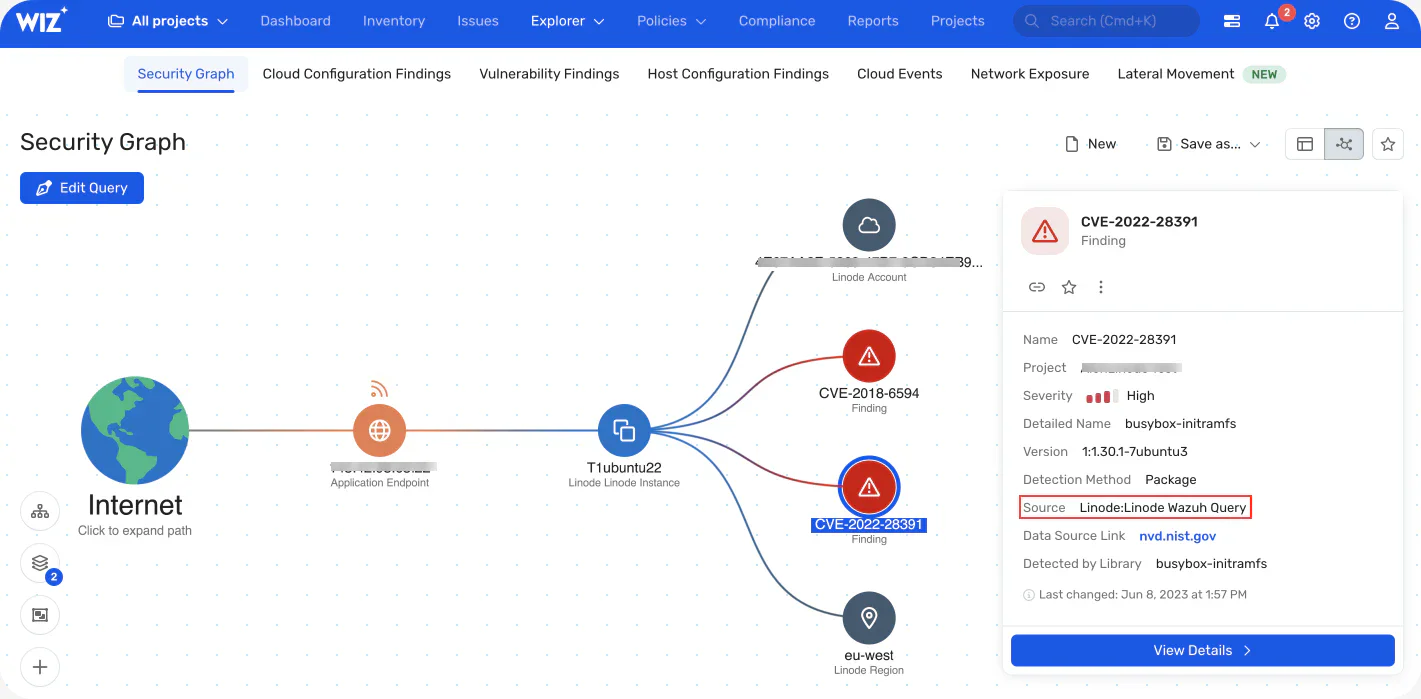The height and width of the screenshot is (699, 1421).
Task: Open notifications via the bell icon
Action: (x=1271, y=20)
